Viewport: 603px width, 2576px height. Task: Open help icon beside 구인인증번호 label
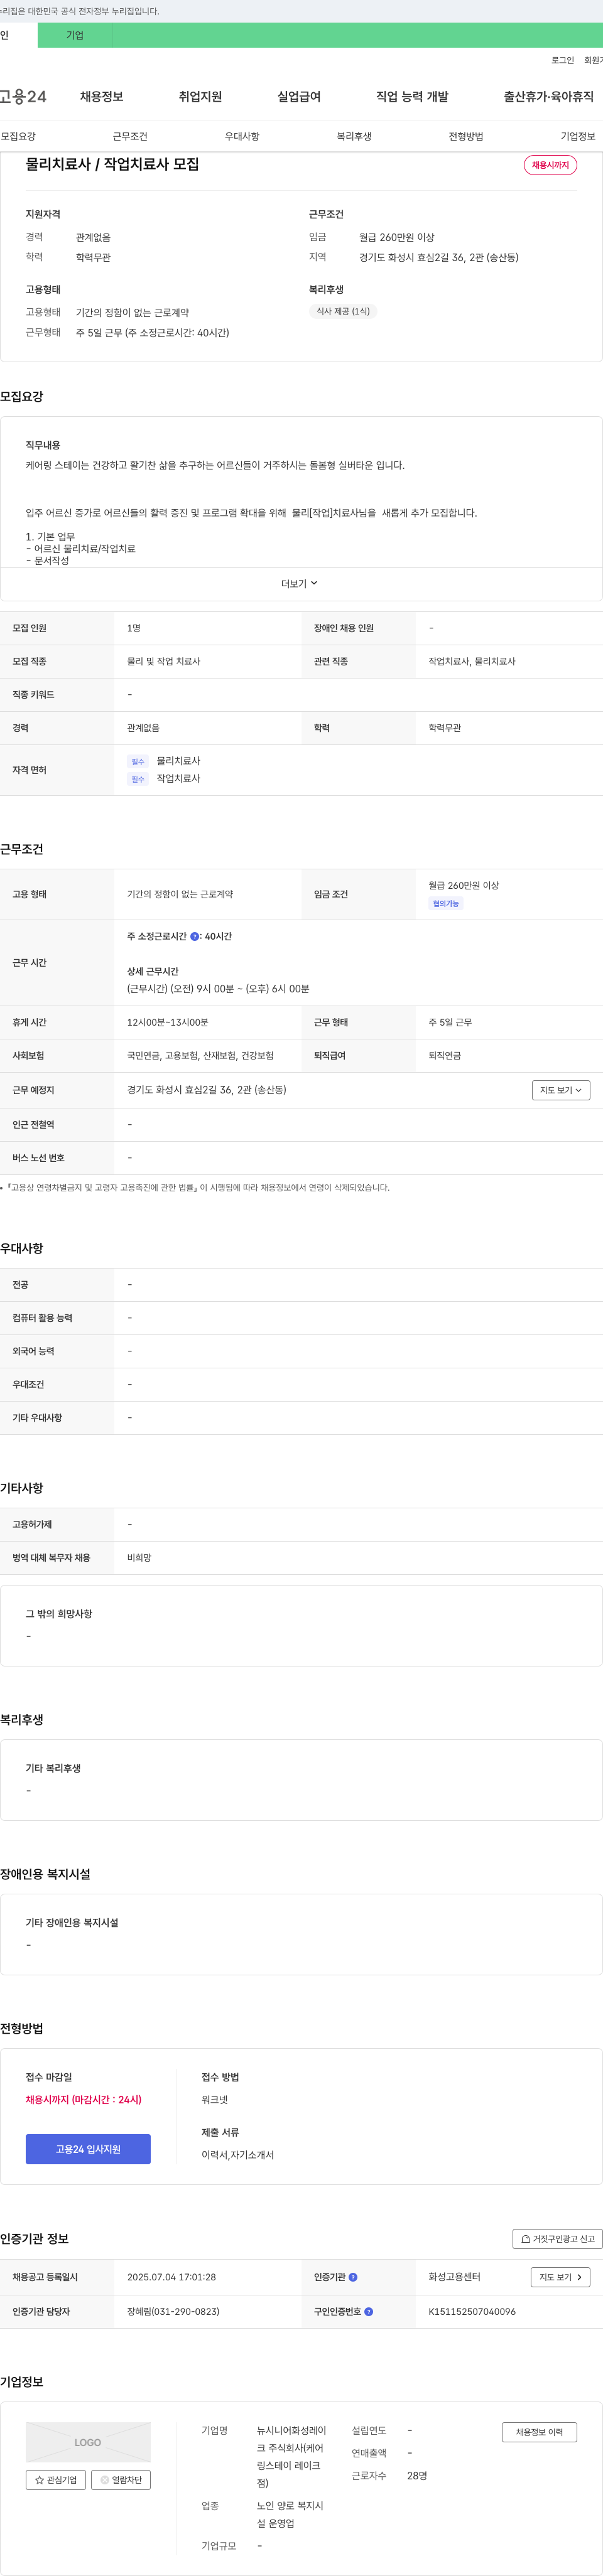(369, 2311)
